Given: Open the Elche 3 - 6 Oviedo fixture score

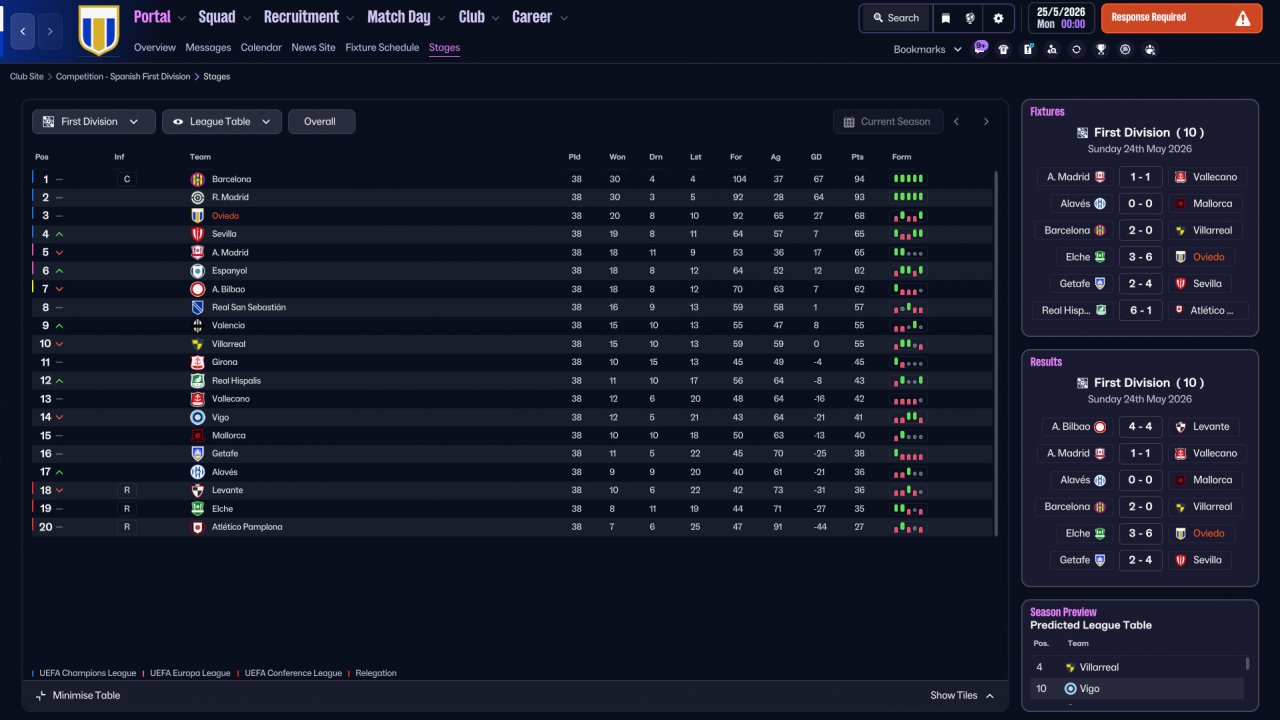Looking at the screenshot, I should point(1140,257).
